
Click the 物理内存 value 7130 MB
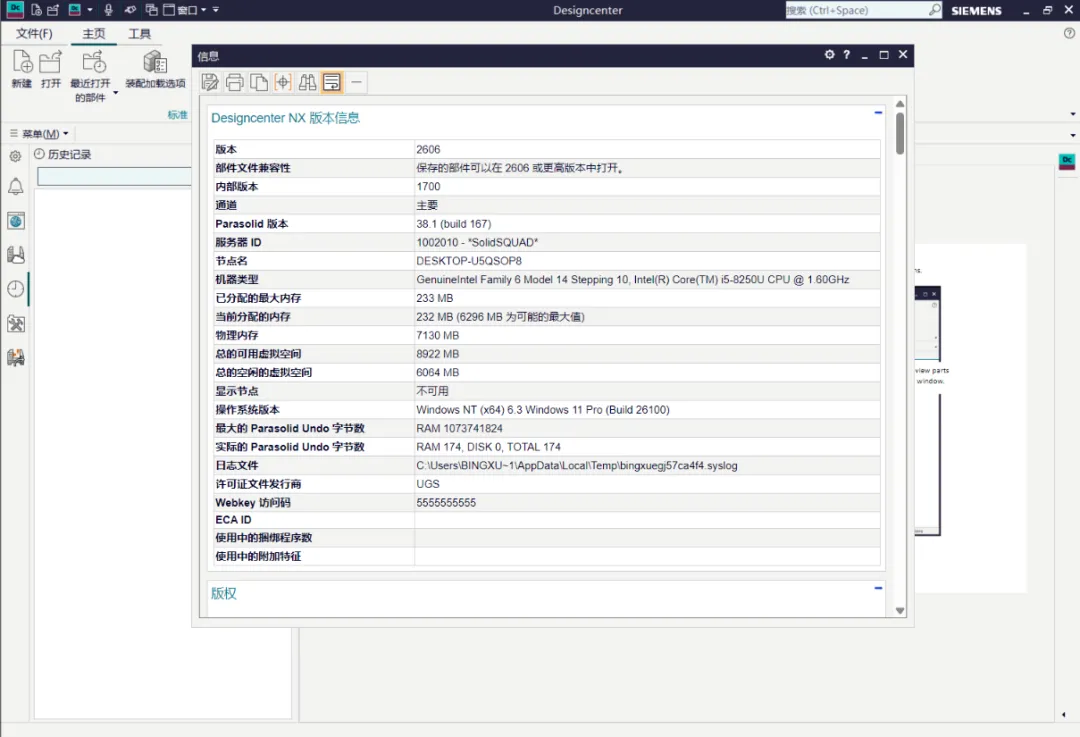437,335
